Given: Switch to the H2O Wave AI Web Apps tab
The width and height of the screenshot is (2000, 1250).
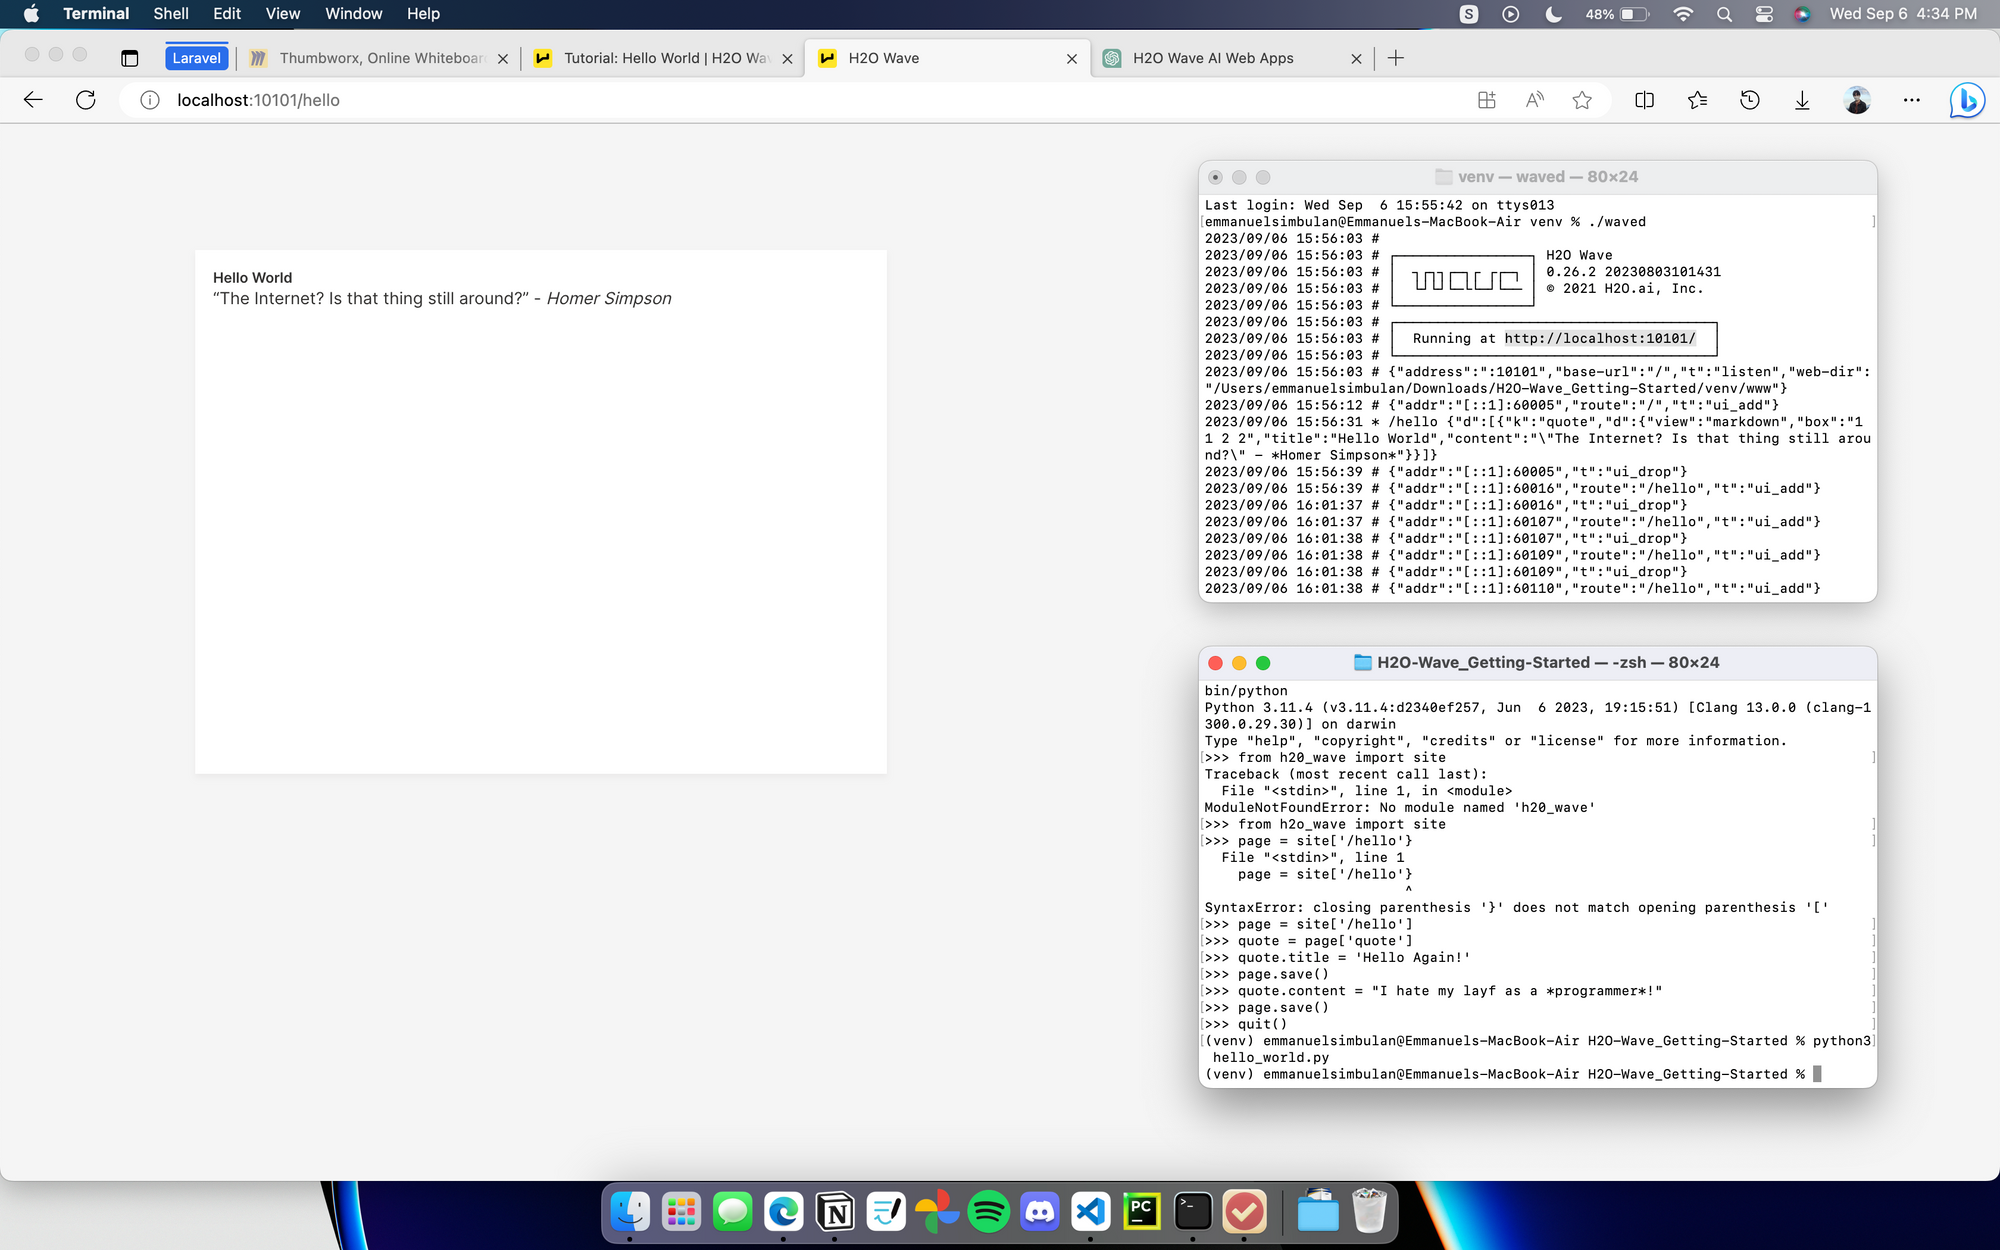Looking at the screenshot, I should tap(1213, 58).
